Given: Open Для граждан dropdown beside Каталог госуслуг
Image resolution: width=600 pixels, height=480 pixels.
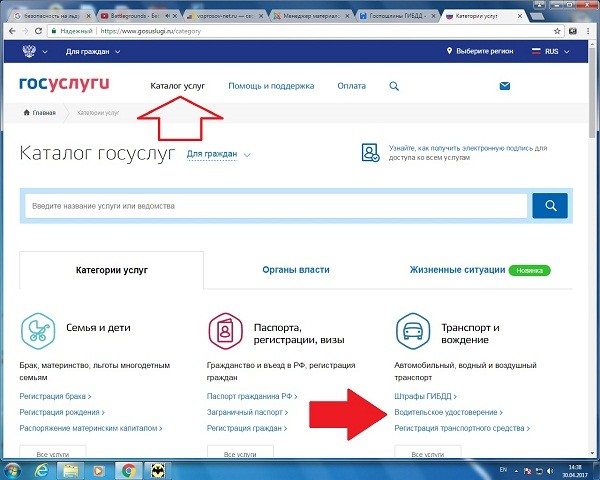Looking at the screenshot, I should 218,154.
